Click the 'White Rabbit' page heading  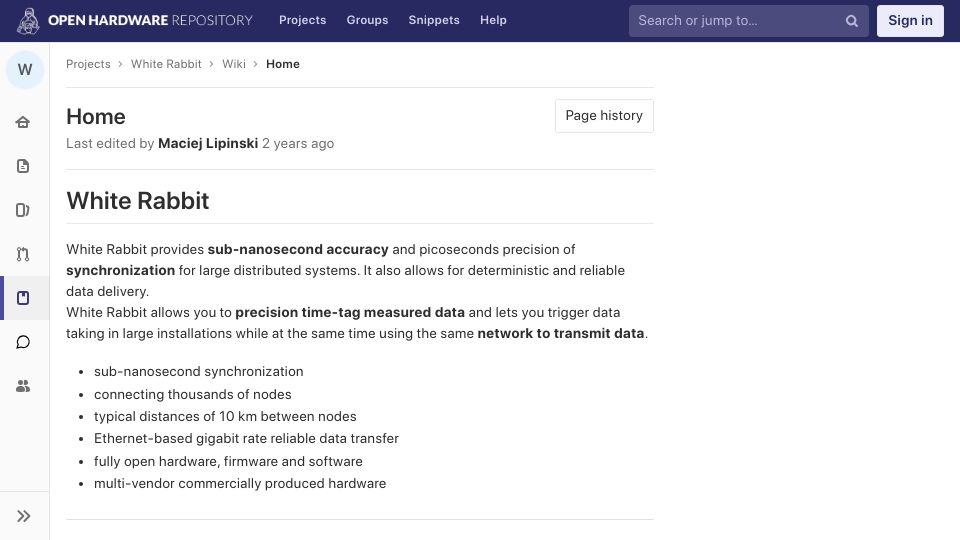click(x=138, y=201)
